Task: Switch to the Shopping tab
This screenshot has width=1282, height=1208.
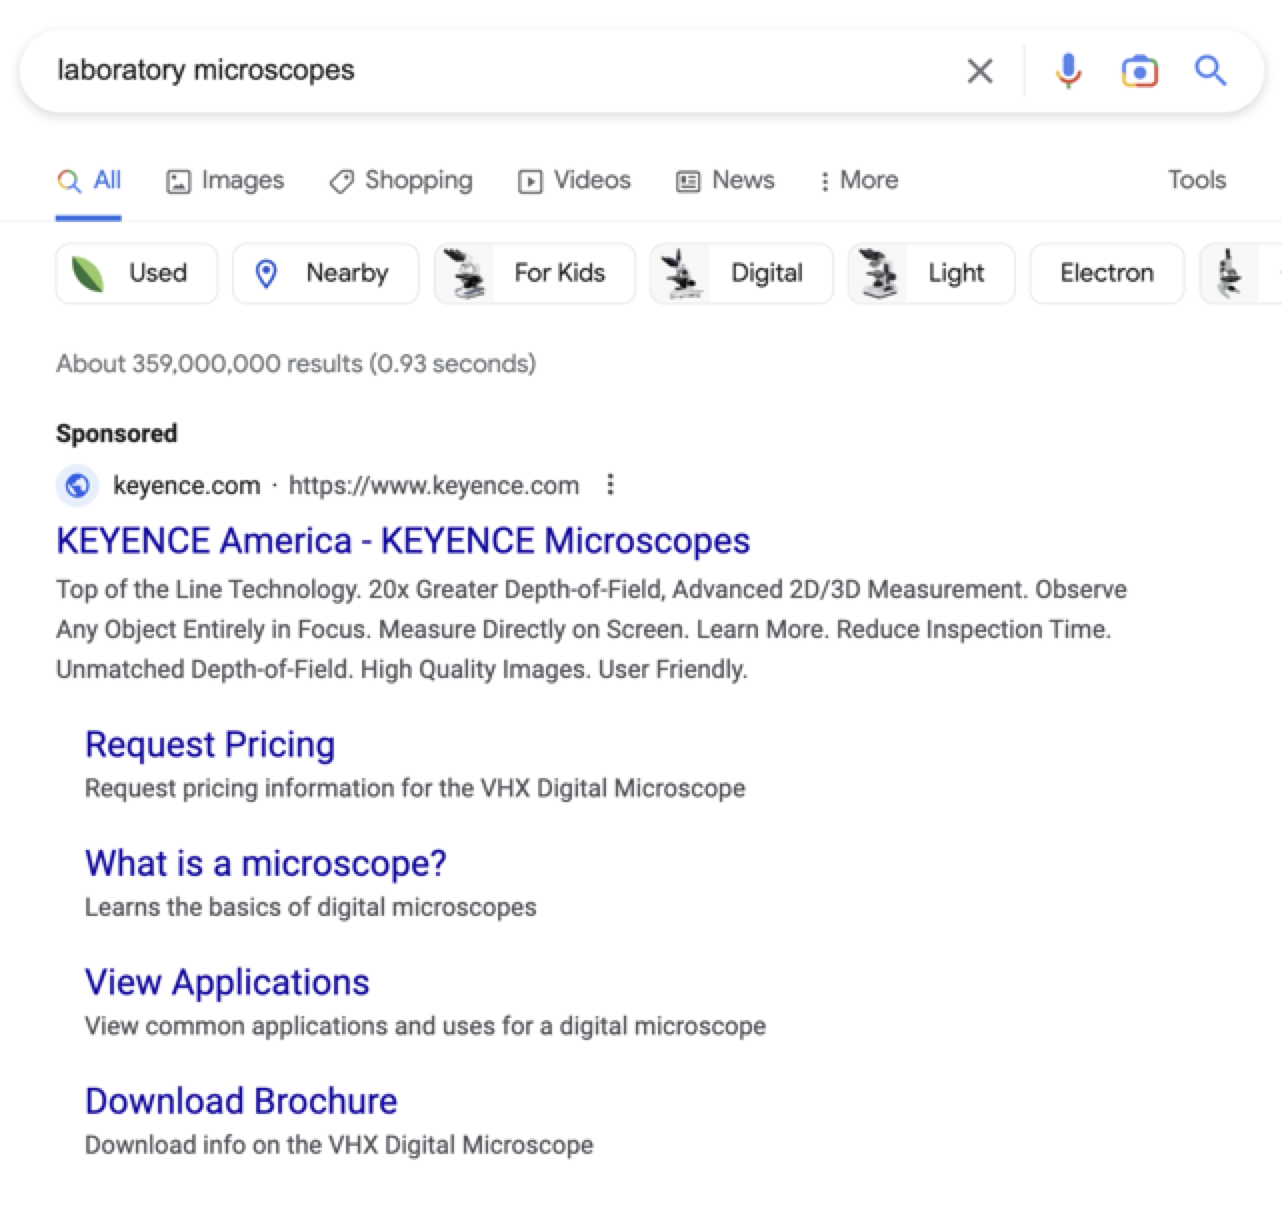Action: coord(401,181)
